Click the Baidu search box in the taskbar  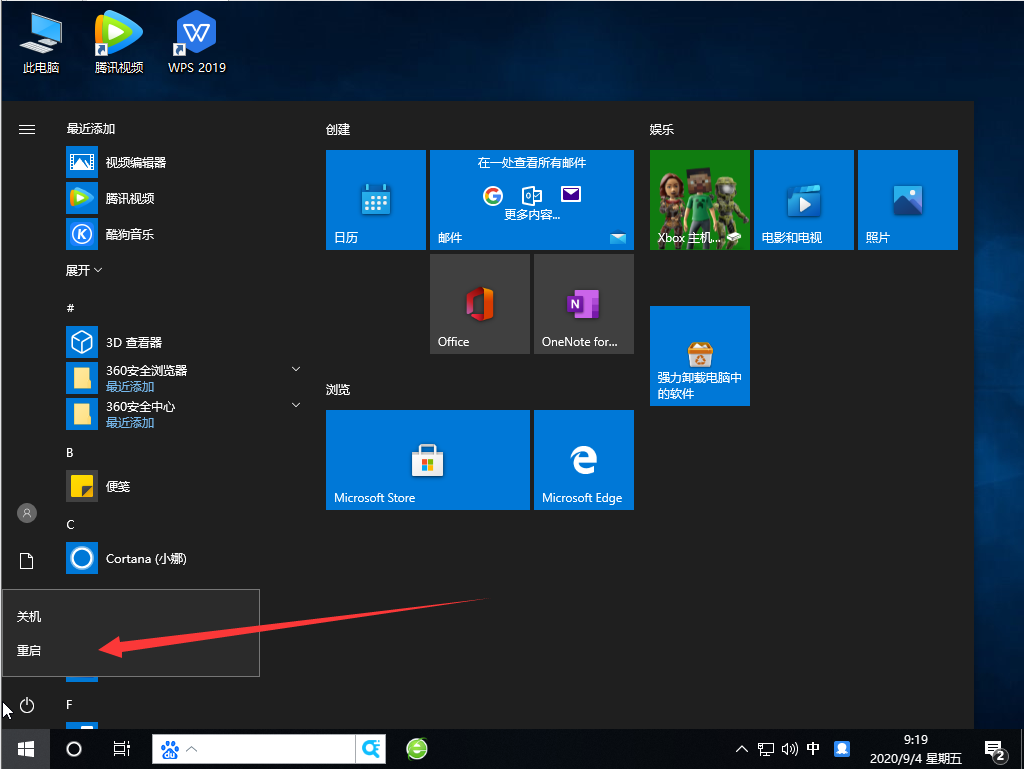(x=270, y=748)
